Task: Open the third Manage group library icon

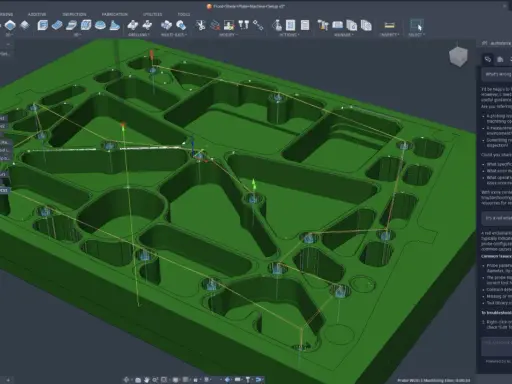Action: [351, 25]
